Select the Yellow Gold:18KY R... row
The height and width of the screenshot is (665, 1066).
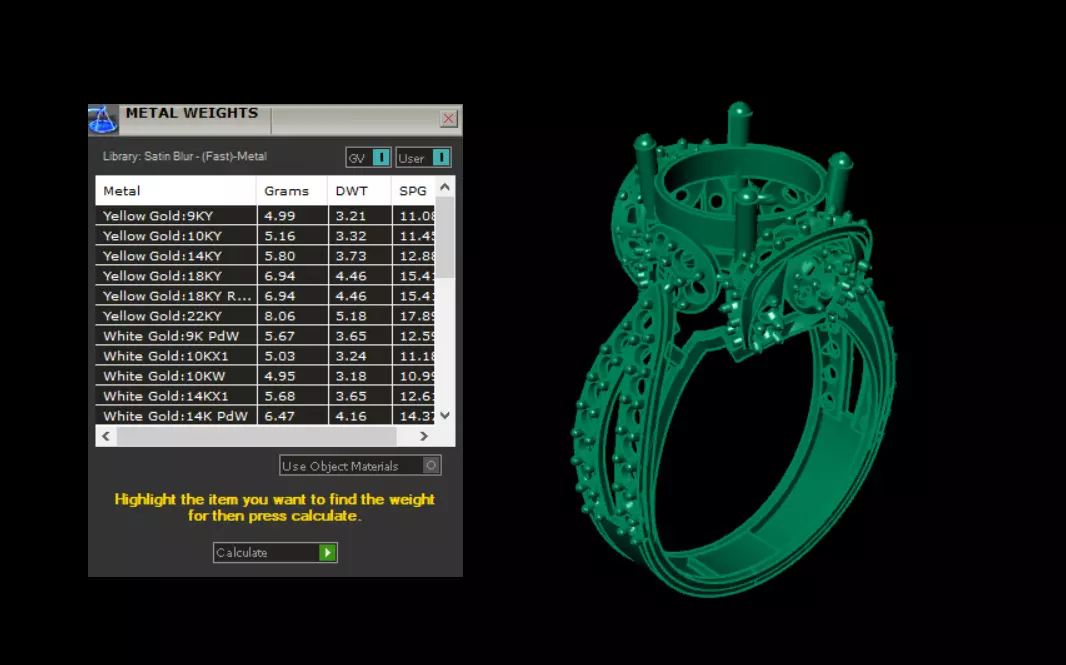pos(265,296)
